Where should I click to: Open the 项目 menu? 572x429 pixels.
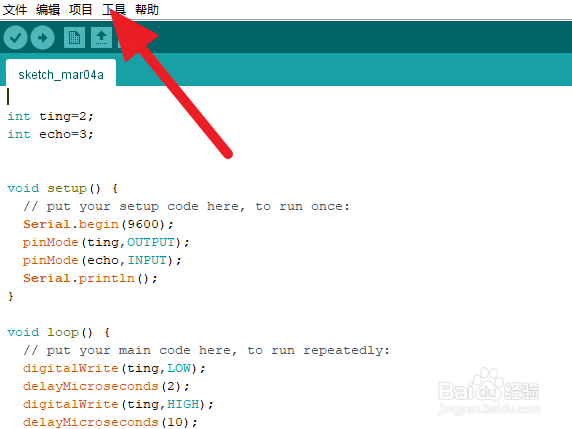[x=81, y=9]
